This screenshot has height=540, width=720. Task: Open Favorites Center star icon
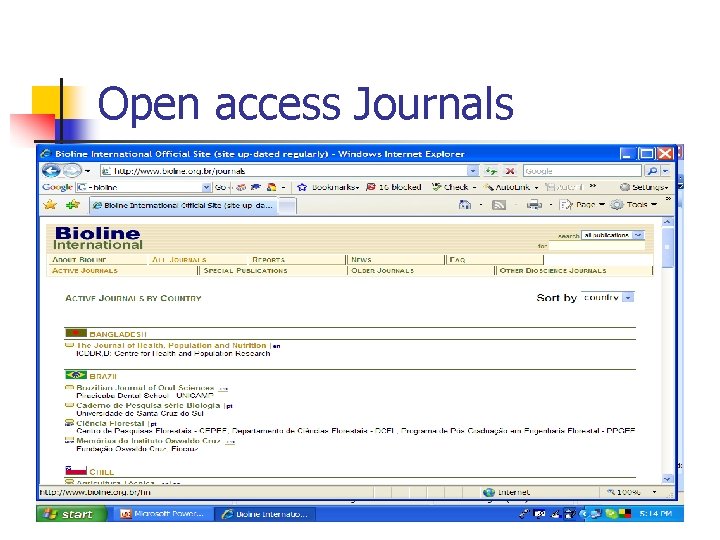50,205
